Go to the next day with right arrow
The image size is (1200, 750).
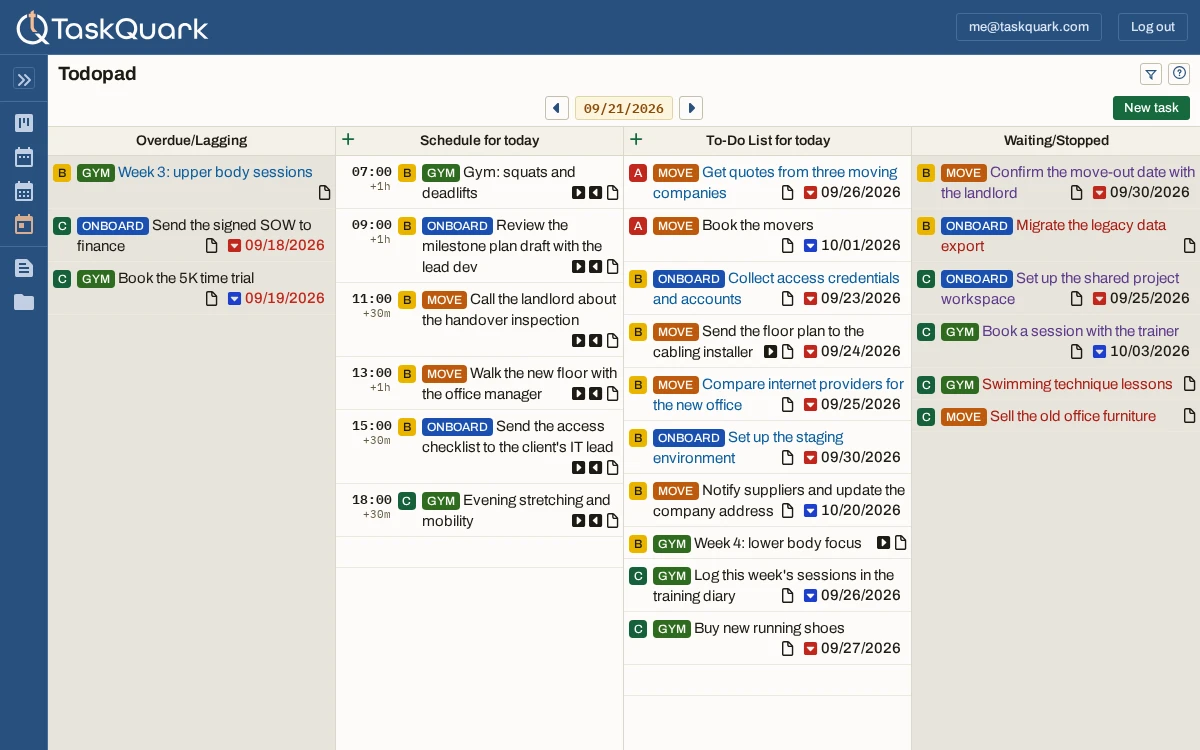[691, 108]
